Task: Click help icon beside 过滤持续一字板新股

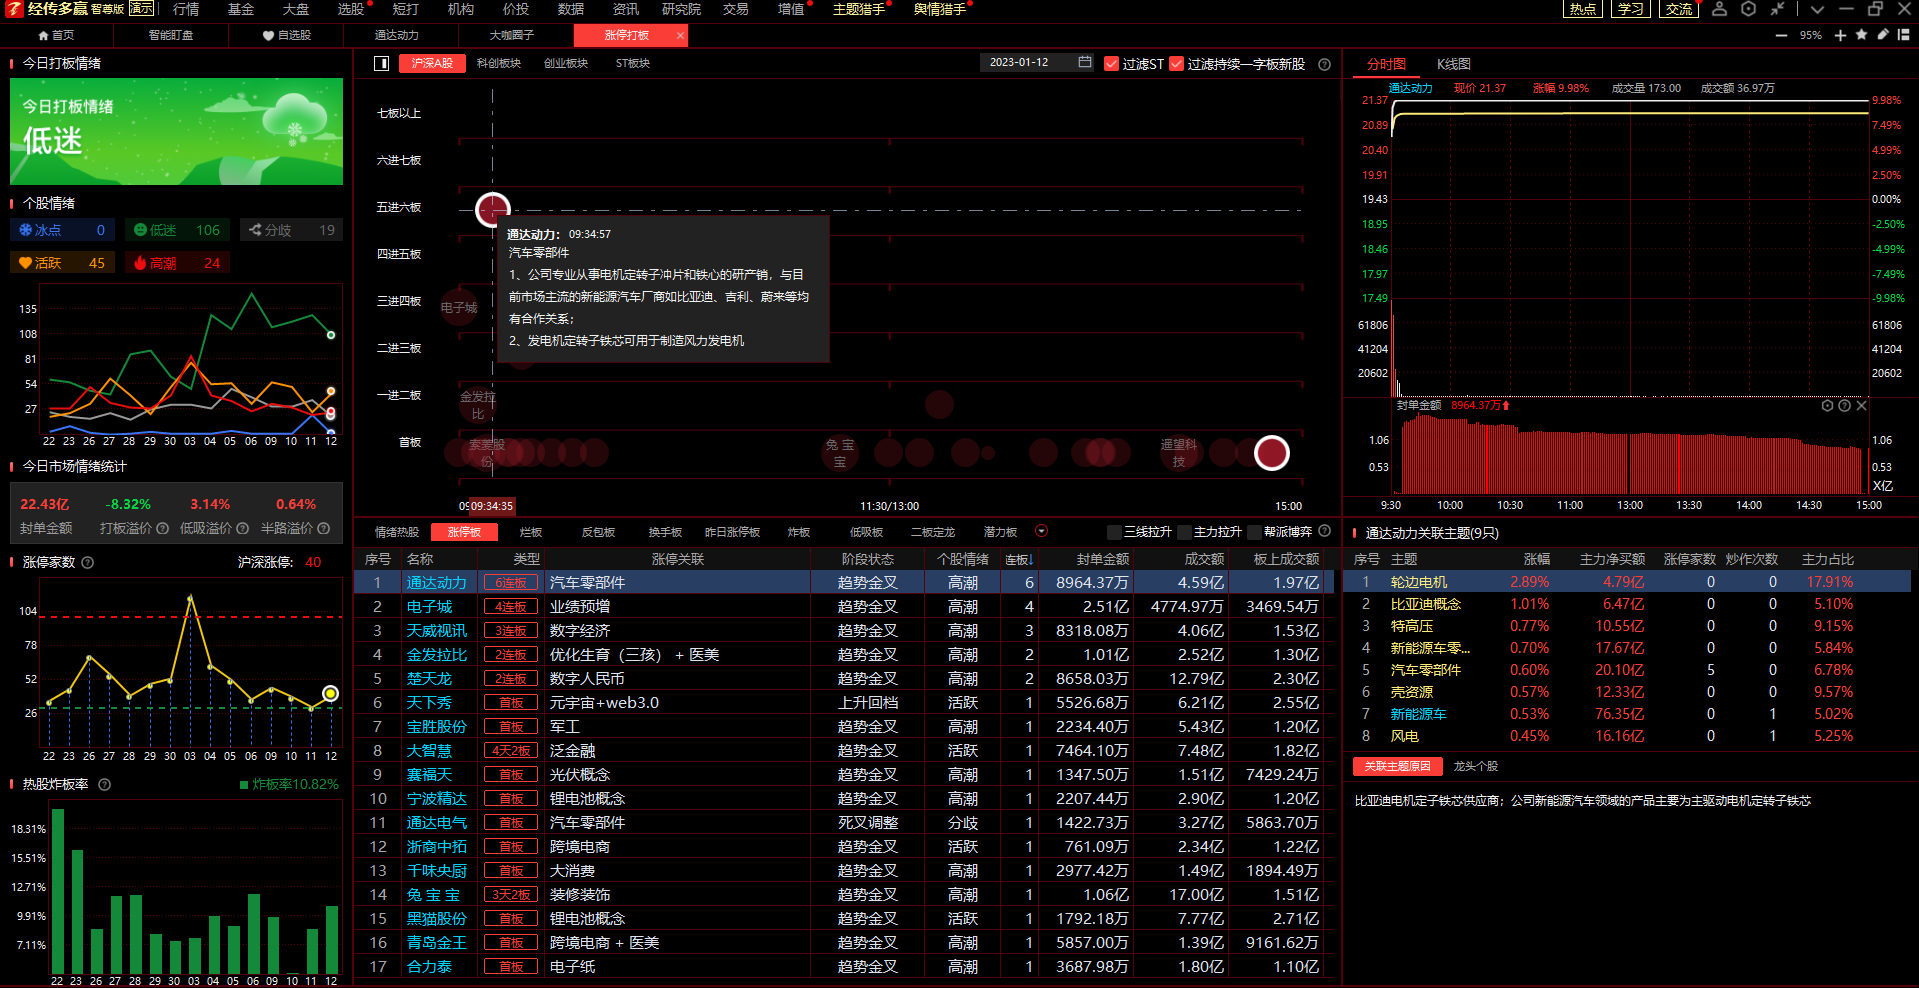Action: (x=1325, y=64)
